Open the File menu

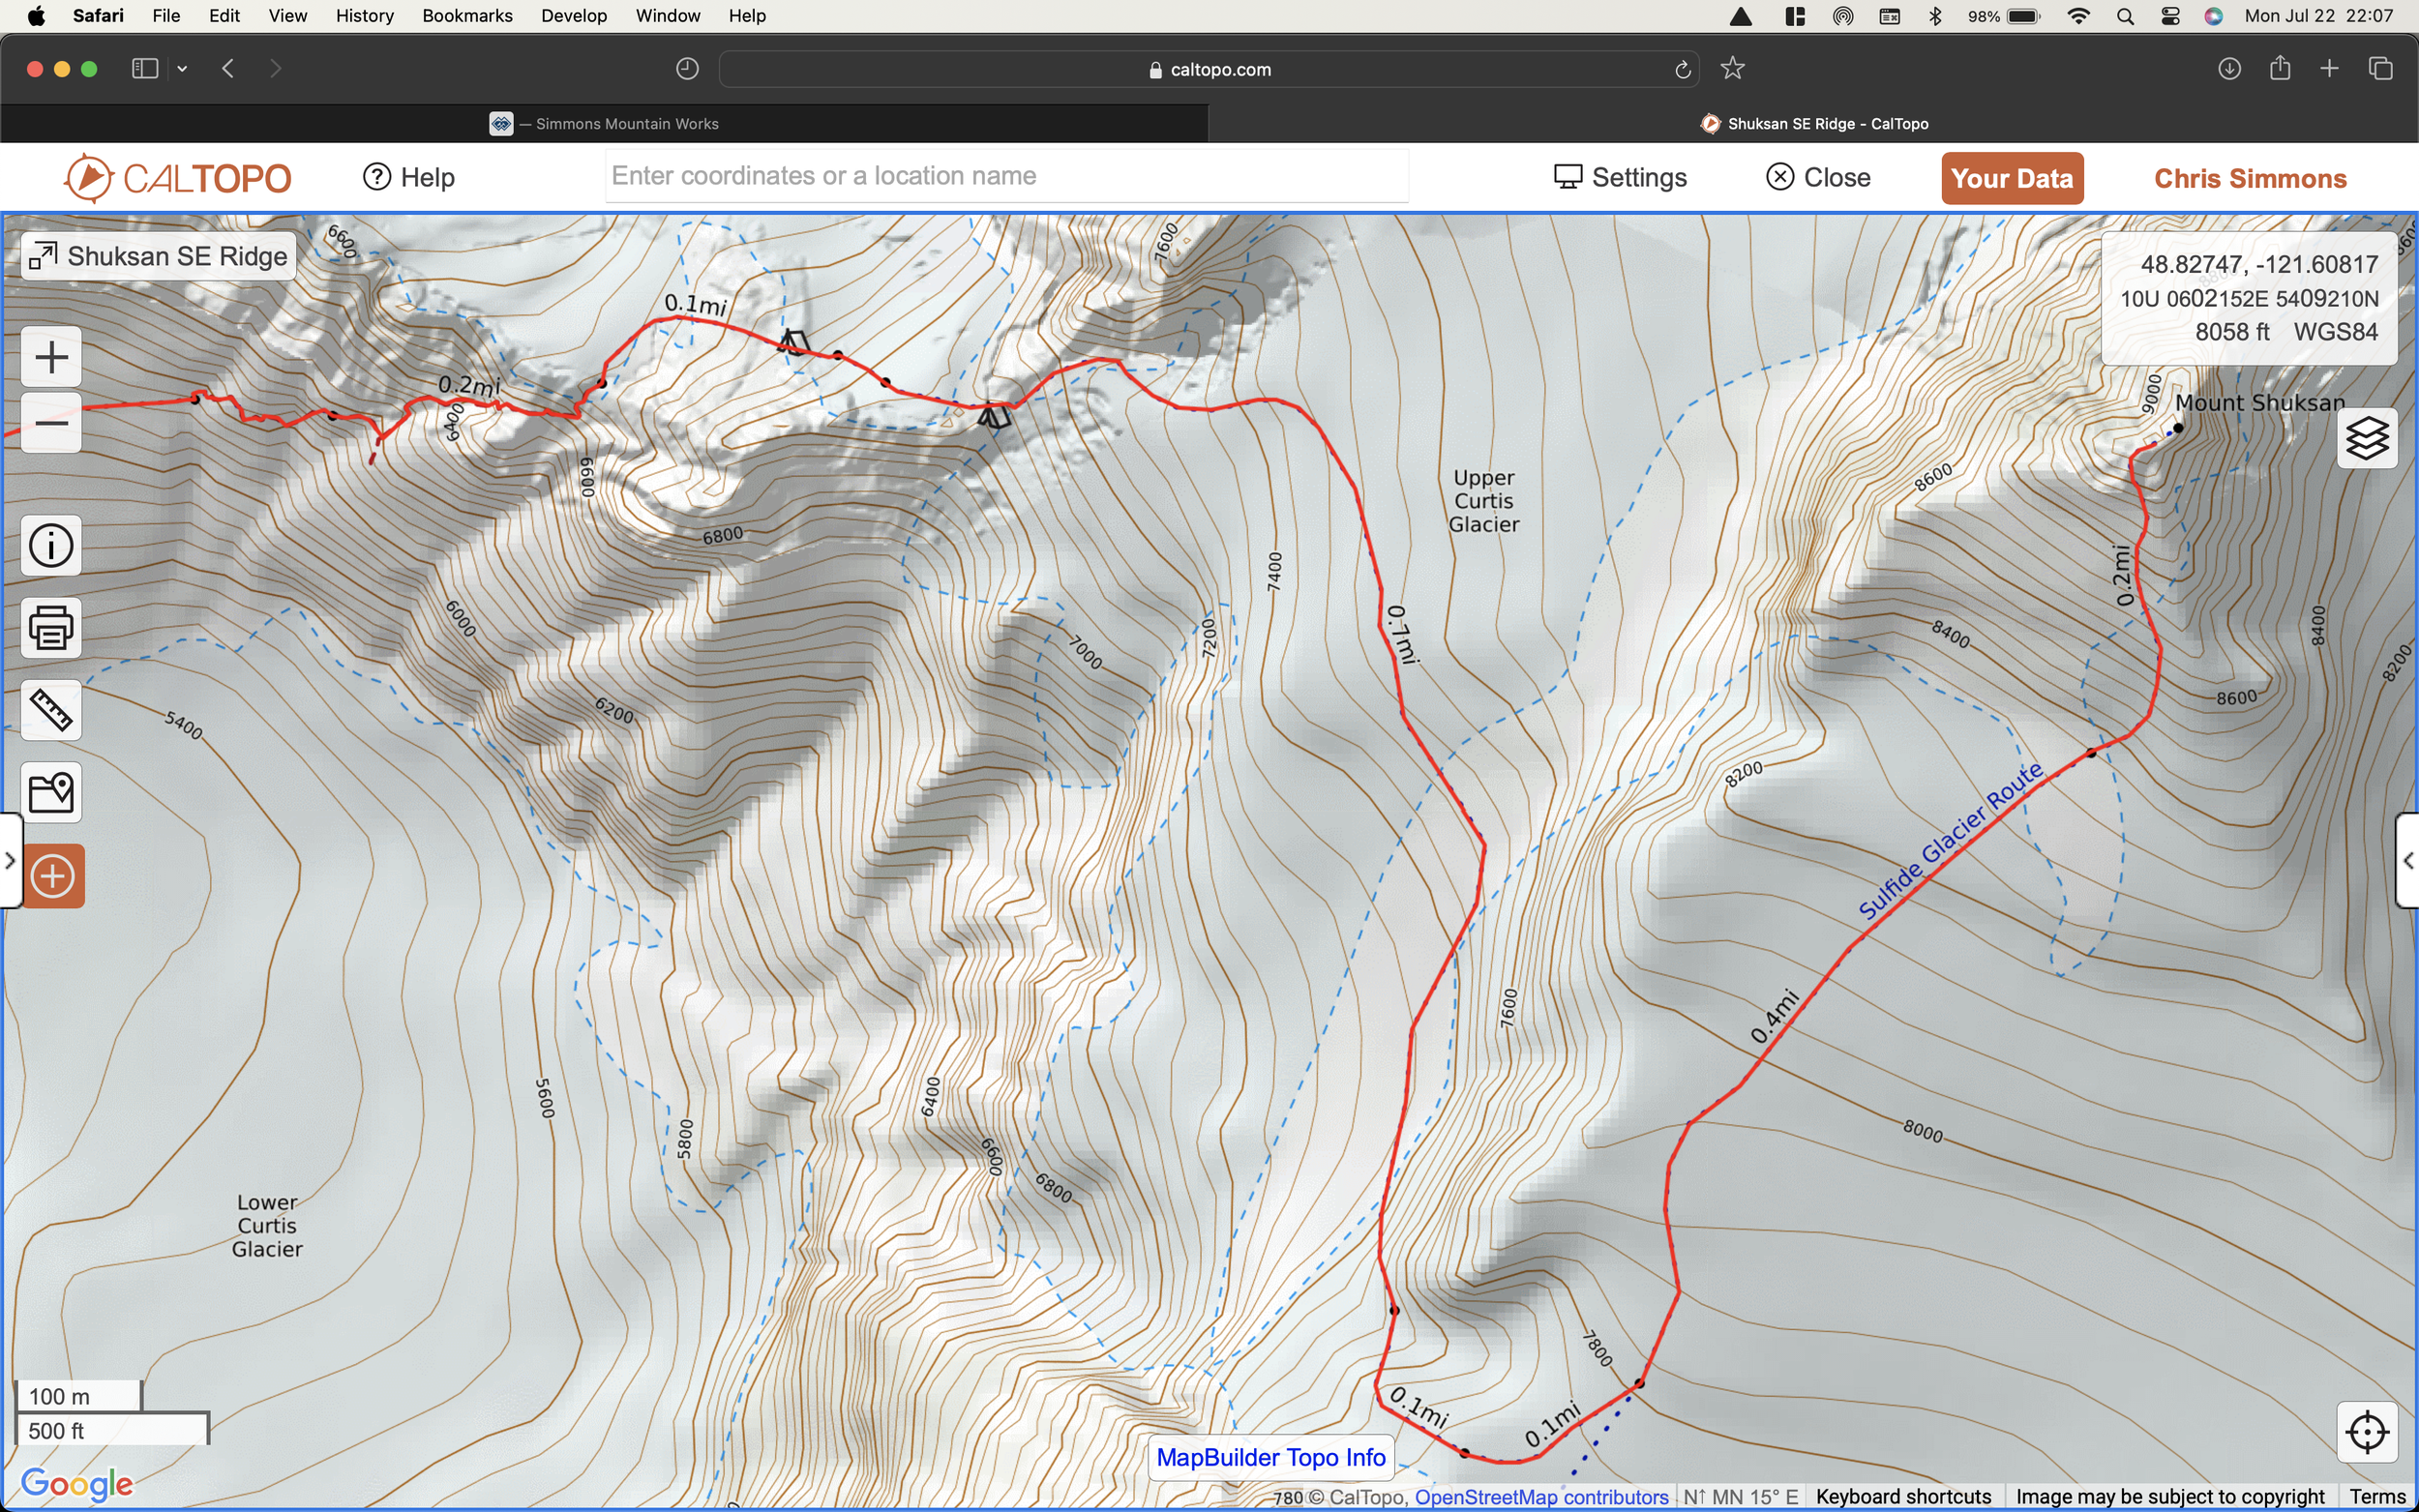(x=166, y=16)
